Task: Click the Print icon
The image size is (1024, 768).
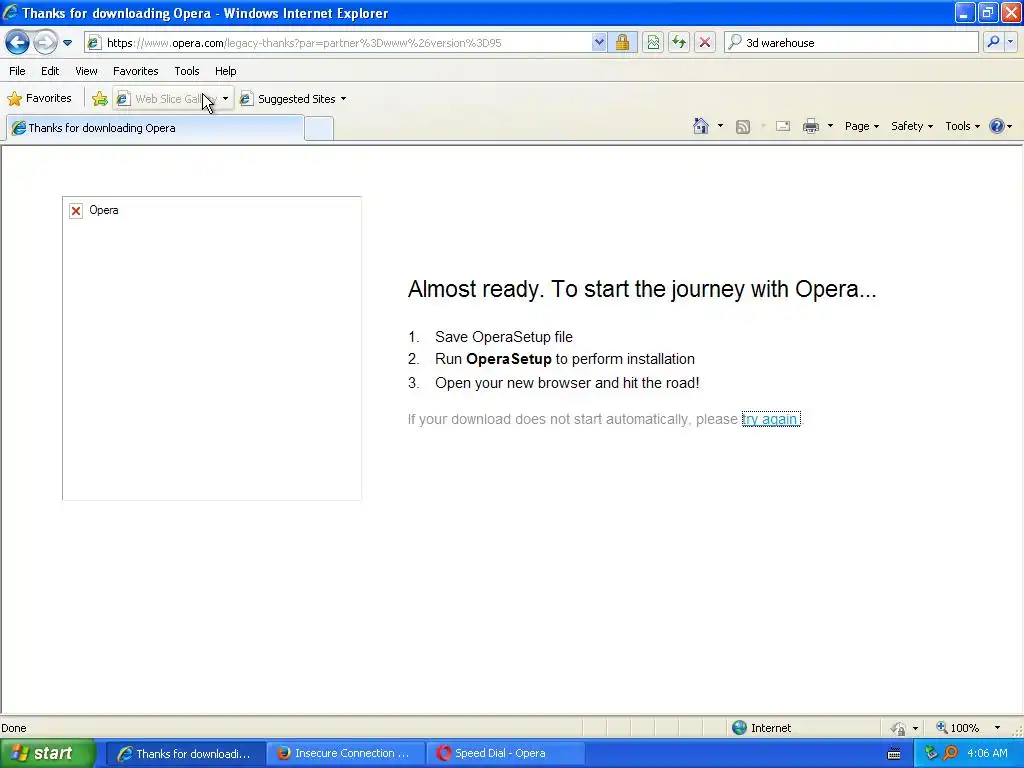Action: tap(810, 126)
